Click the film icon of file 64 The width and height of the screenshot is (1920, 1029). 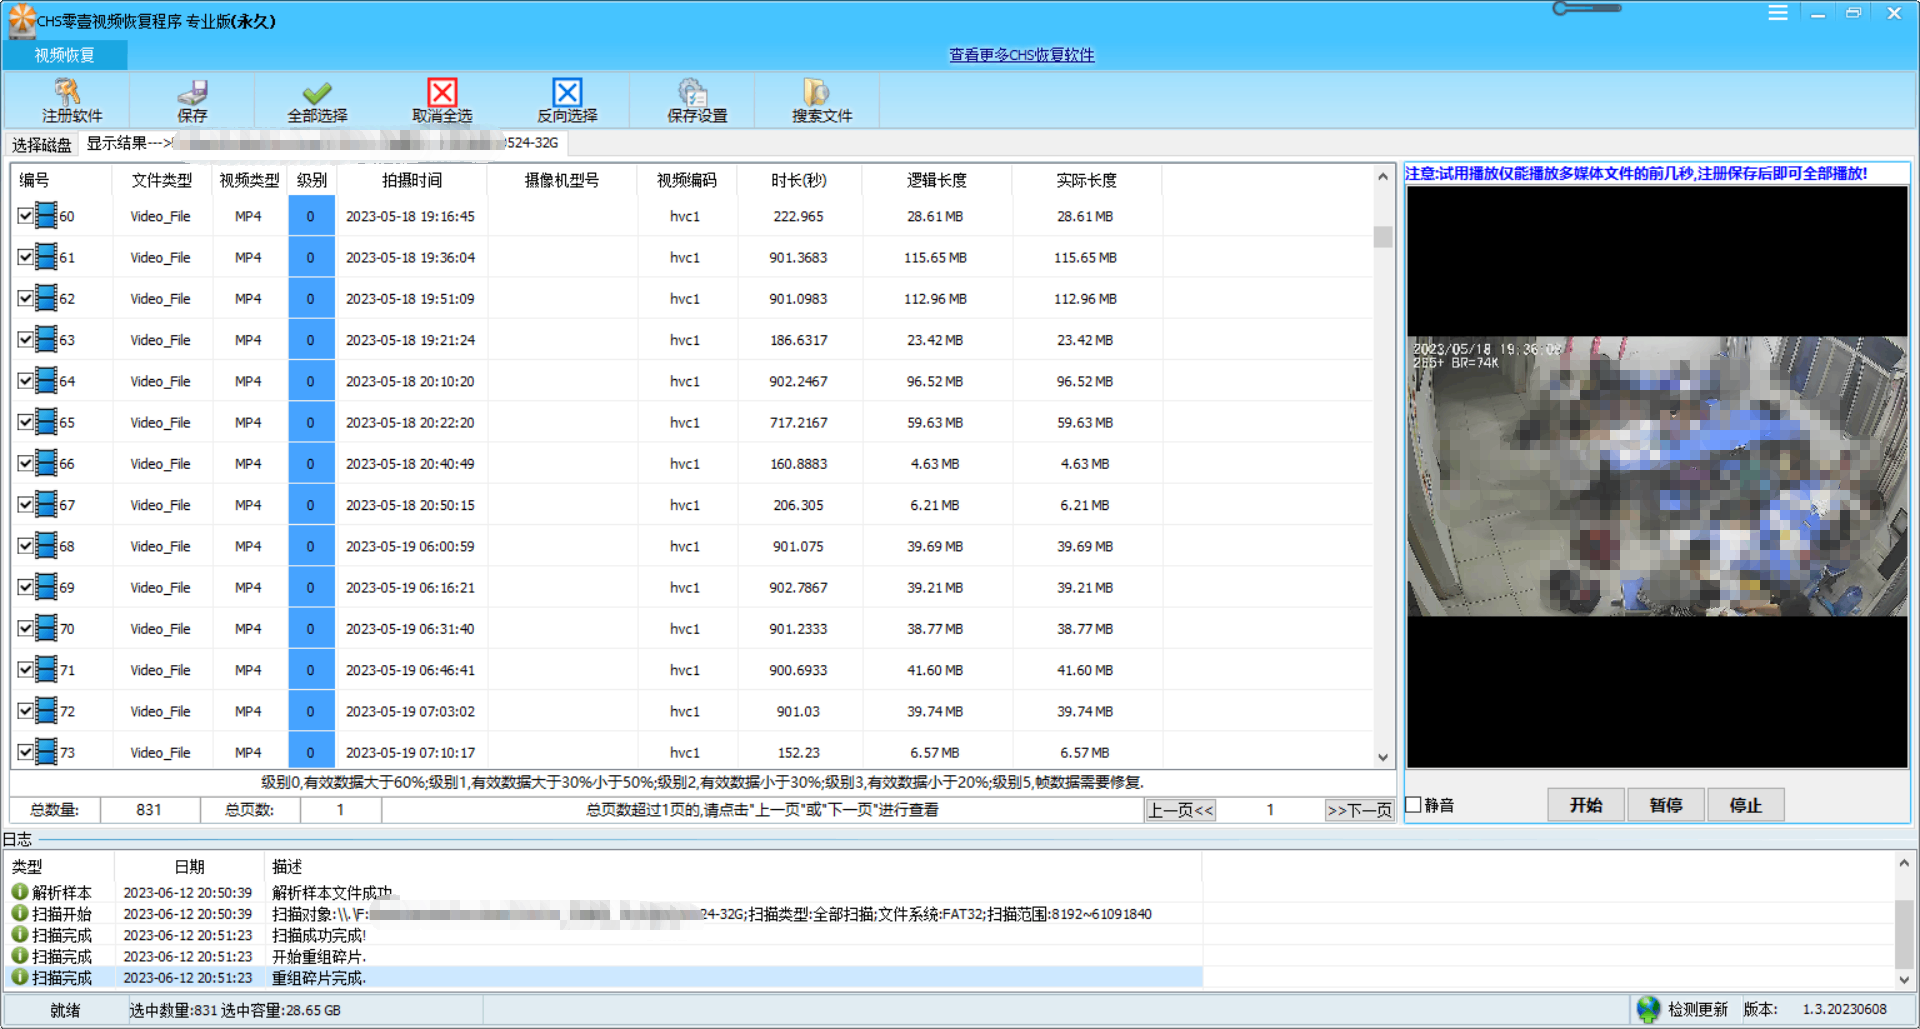point(46,380)
